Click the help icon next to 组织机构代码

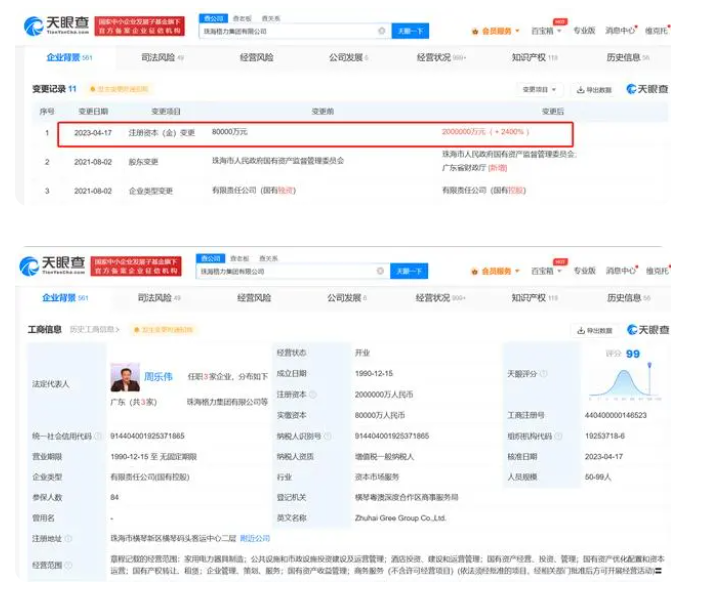(558, 436)
